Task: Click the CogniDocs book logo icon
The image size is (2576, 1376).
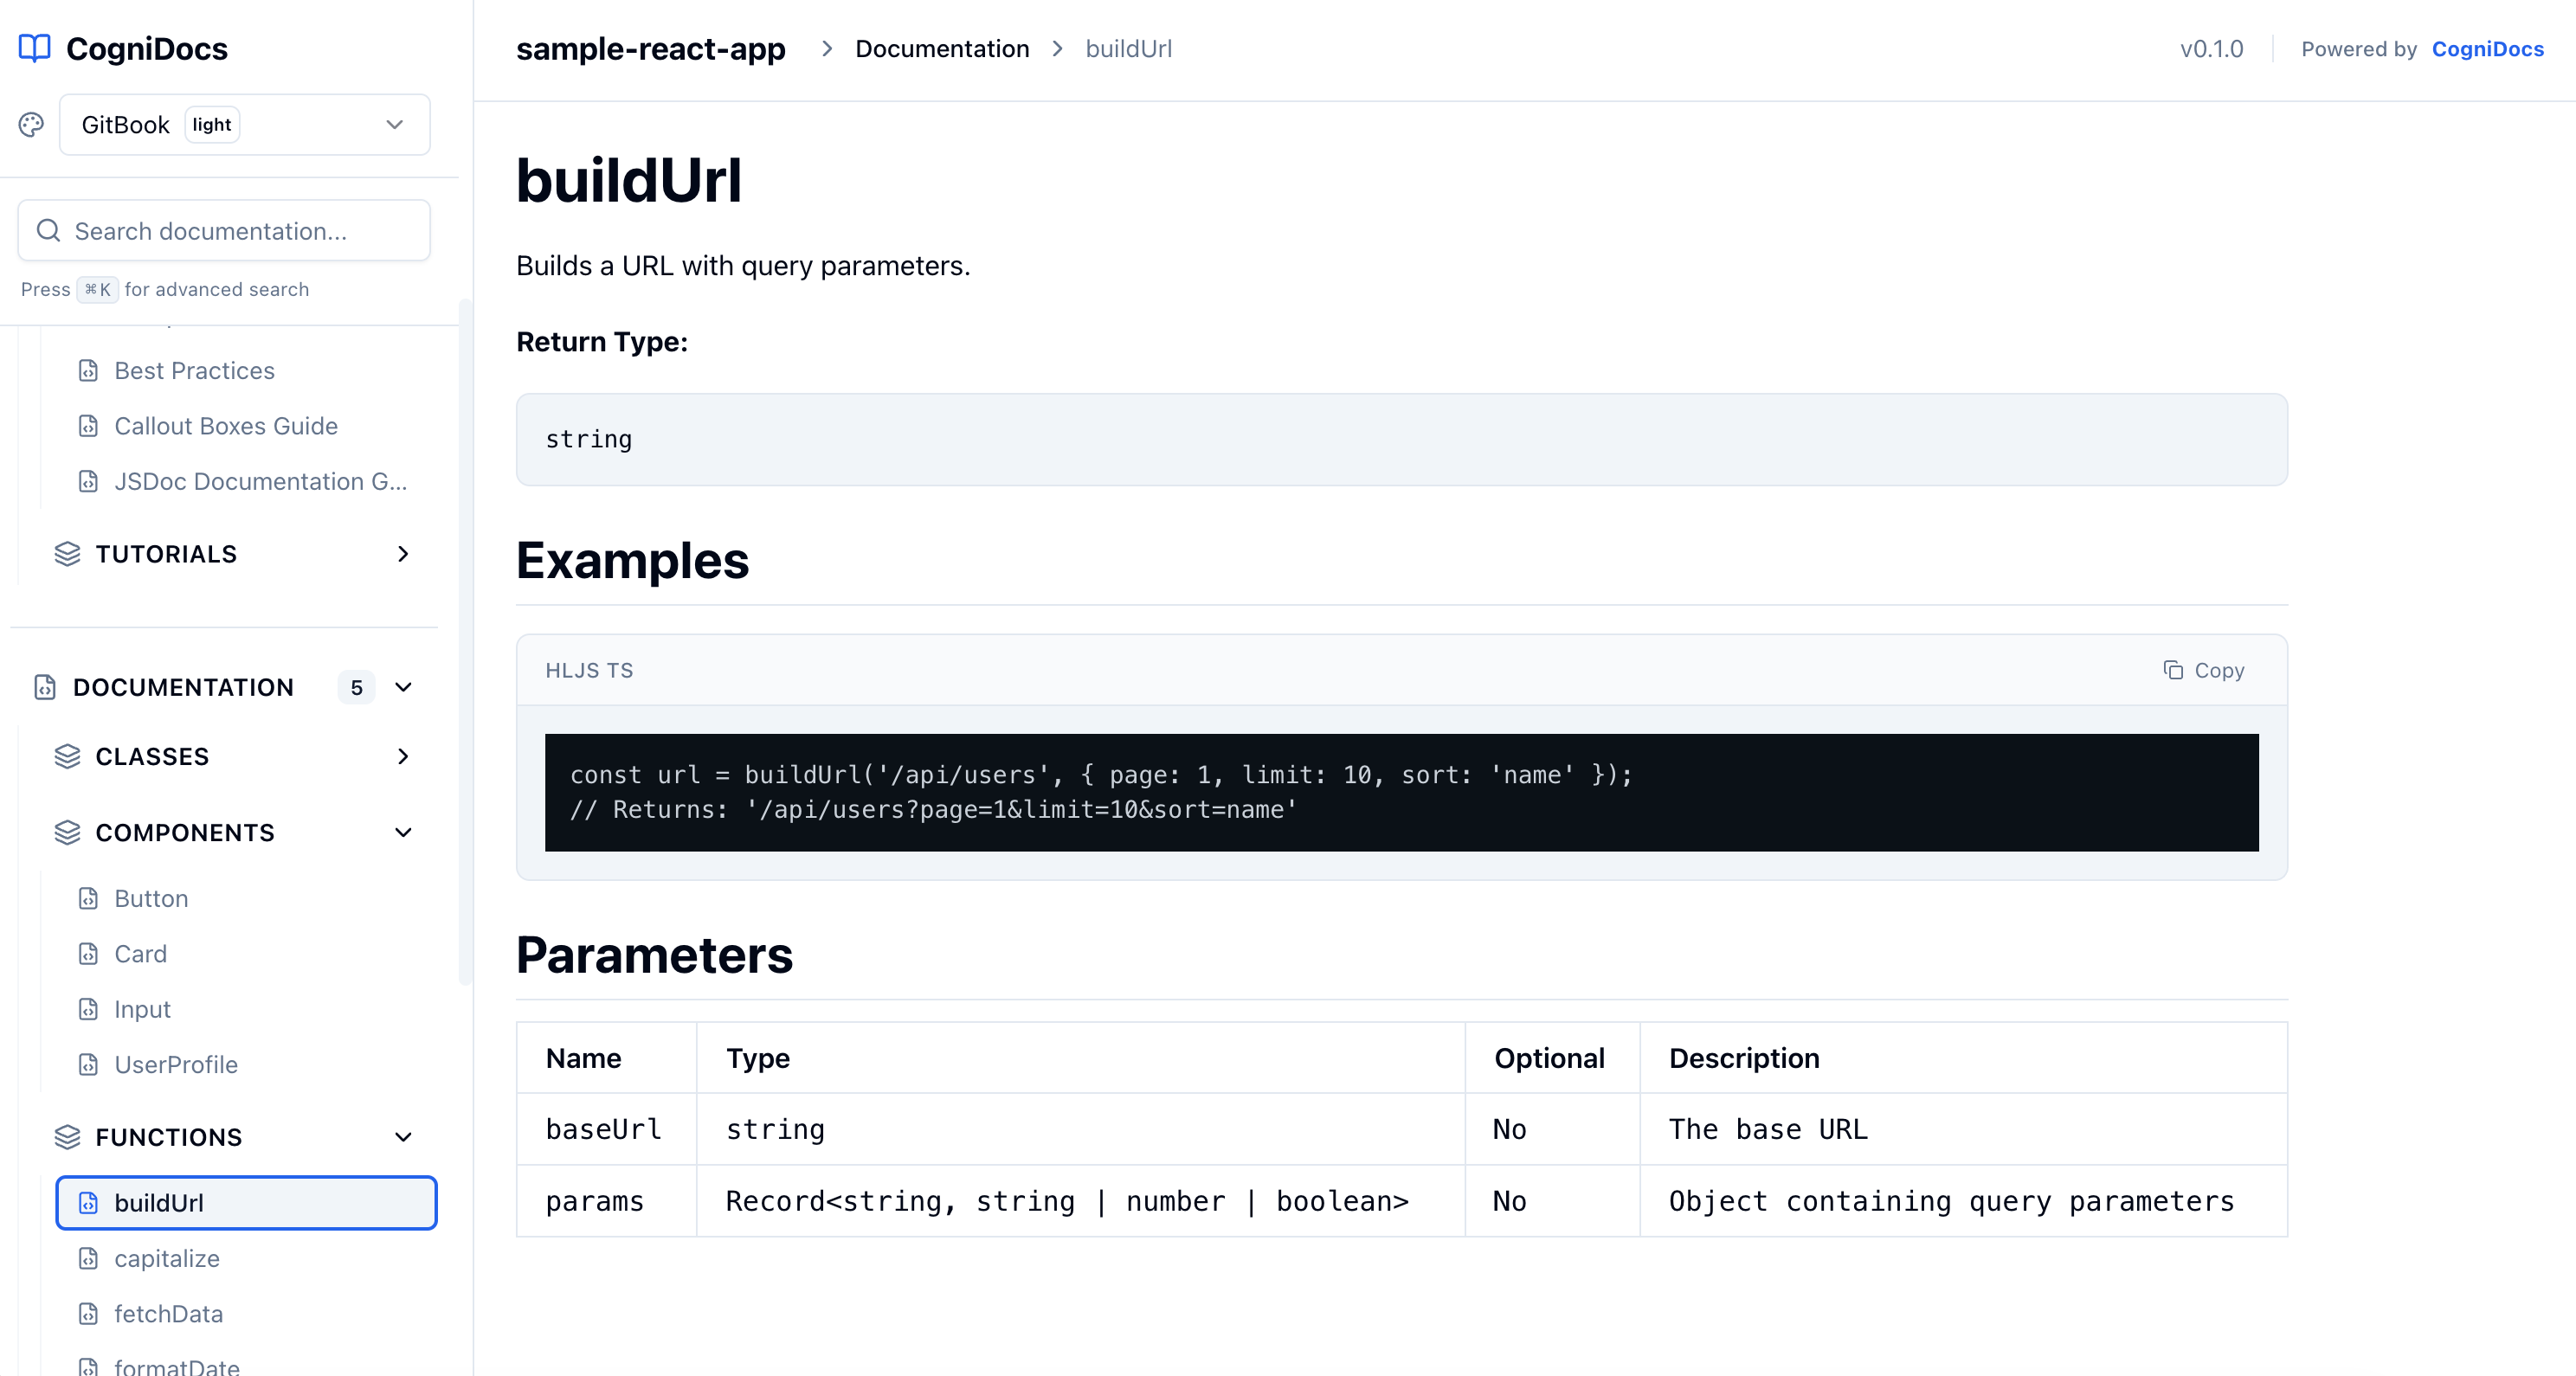Action: pos(35,47)
